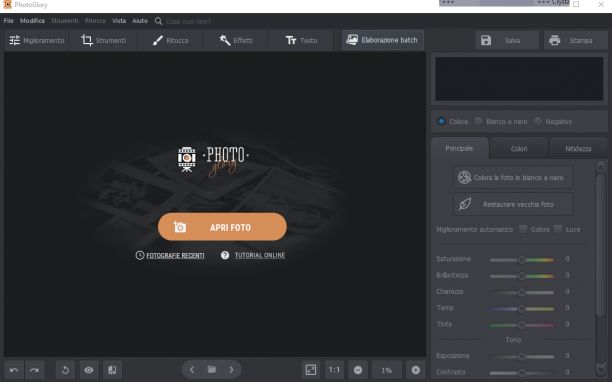Set zoom to 1:1
The image size is (612, 382).
pos(334,370)
